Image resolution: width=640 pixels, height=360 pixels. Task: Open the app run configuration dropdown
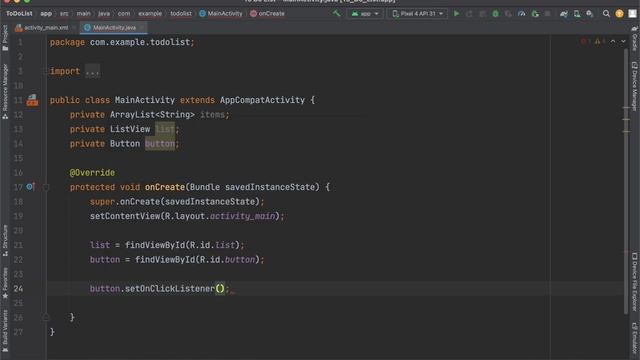pyautogui.click(x=365, y=13)
